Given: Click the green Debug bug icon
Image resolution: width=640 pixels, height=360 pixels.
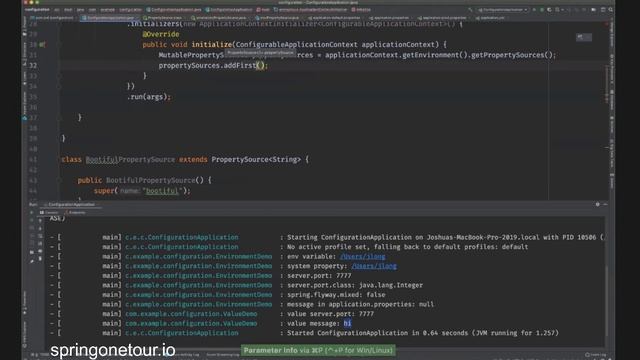Looking at the screenshot, I should click(542, 9).
